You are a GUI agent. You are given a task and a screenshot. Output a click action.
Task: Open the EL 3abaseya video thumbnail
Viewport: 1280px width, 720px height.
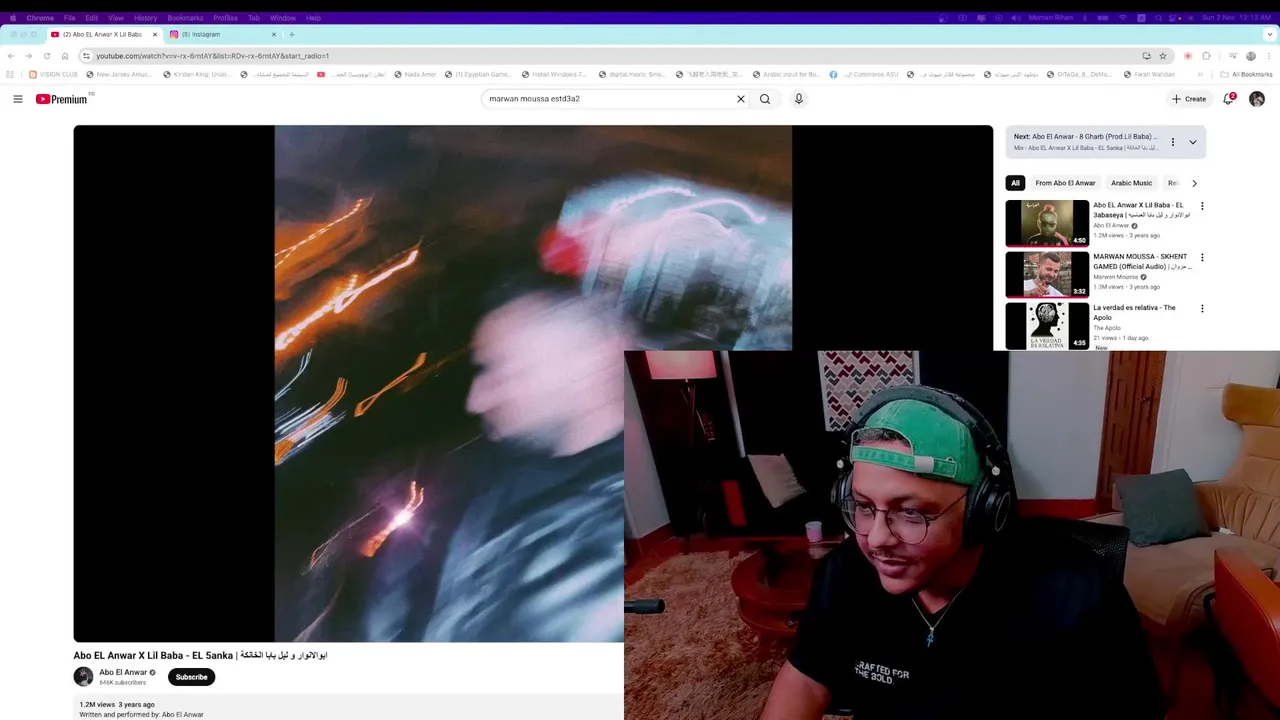coord(1047,223)
